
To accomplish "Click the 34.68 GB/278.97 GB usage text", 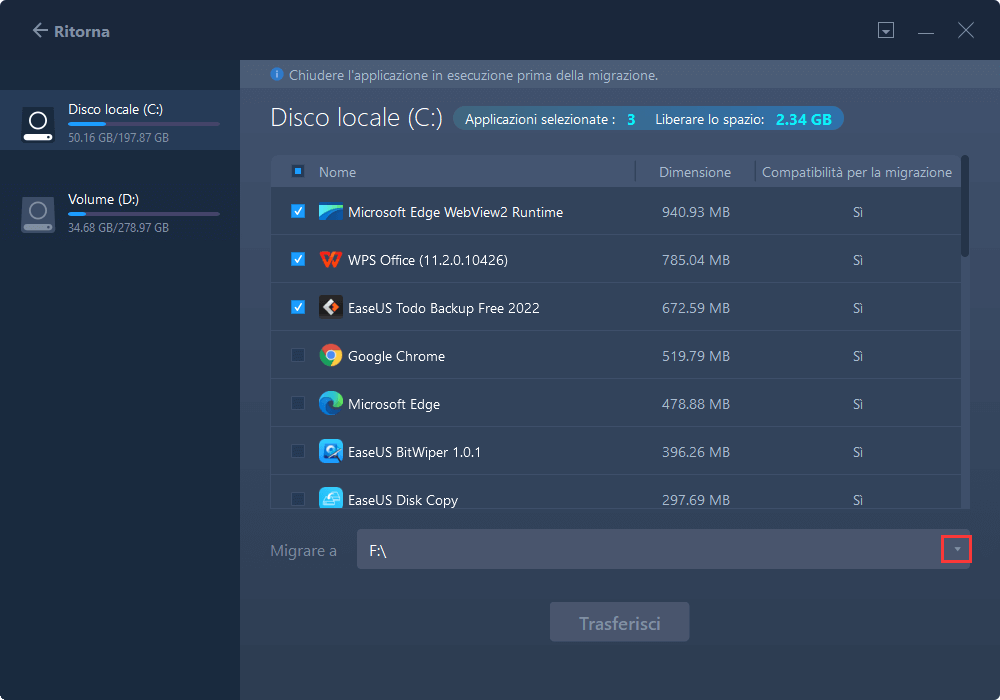I will click(119, 228).
